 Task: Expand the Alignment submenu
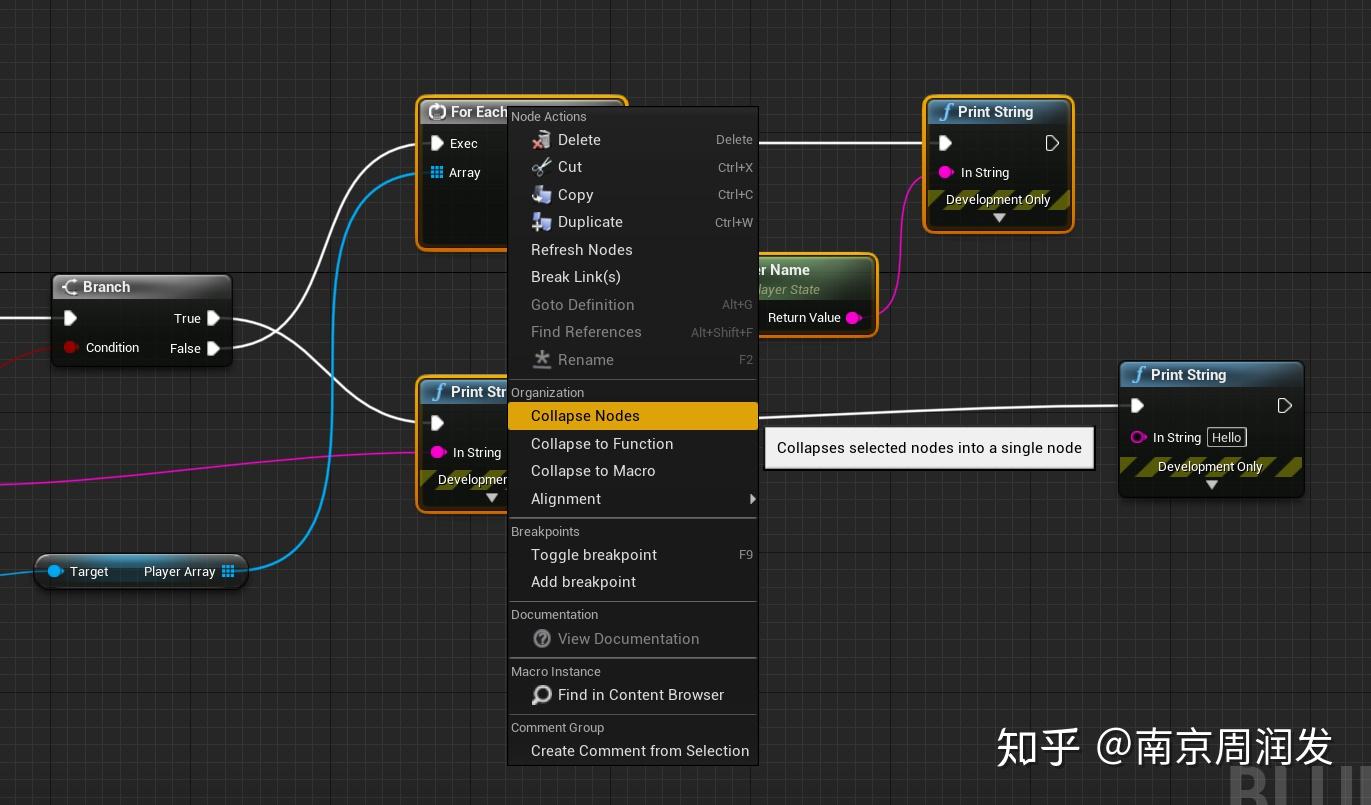pyautogui.click(x=566, y=499)
